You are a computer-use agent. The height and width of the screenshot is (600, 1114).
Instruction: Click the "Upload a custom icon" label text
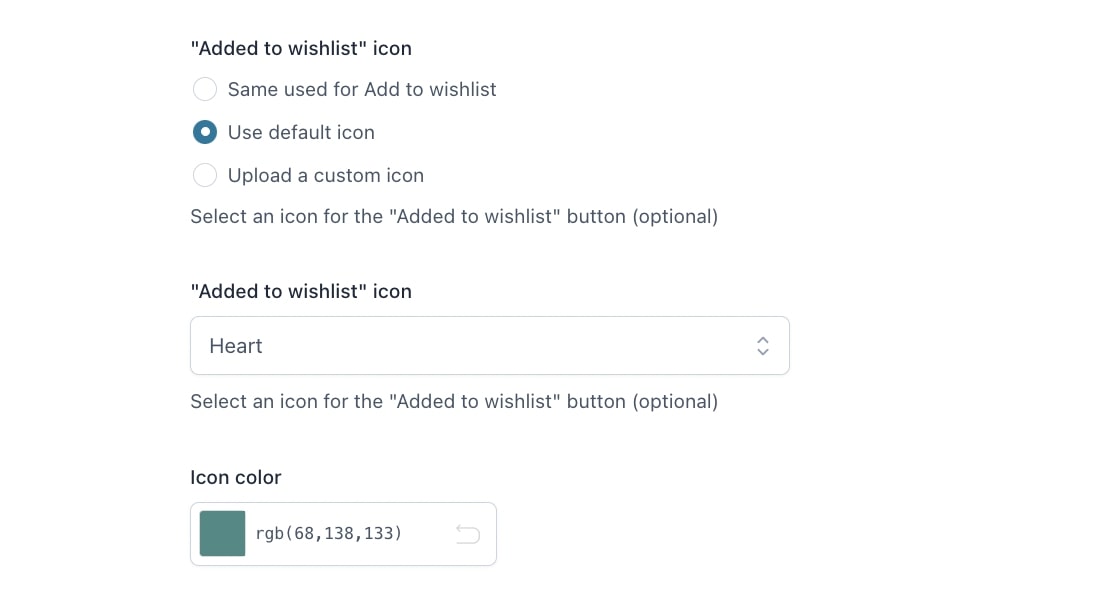coord(325,175)
